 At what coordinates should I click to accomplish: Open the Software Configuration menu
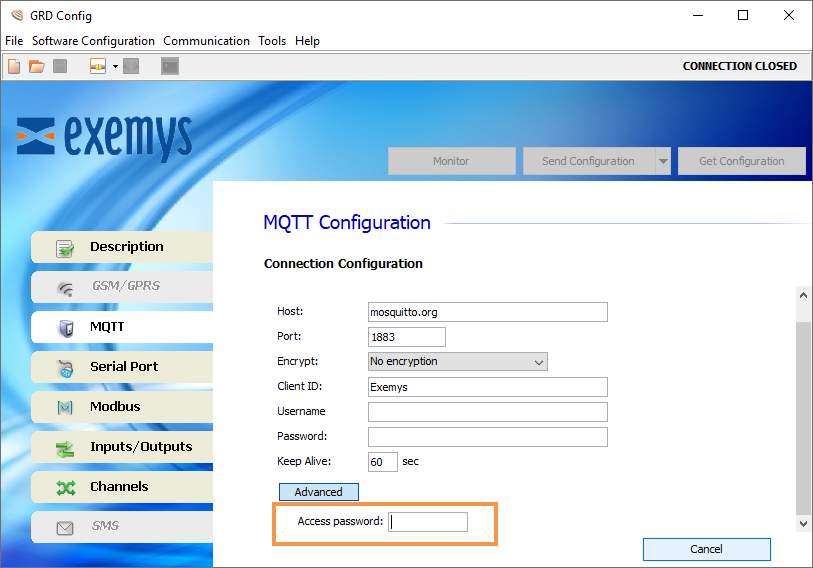pos(93,41)
